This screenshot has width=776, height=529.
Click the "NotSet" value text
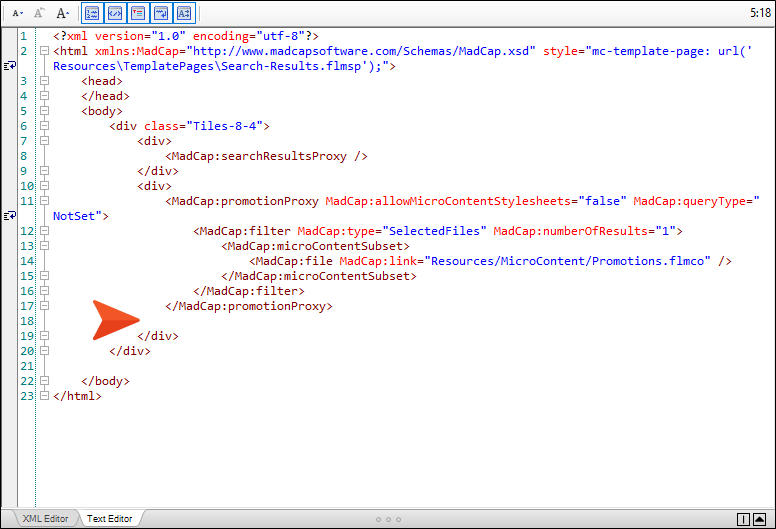coord(77,216)
